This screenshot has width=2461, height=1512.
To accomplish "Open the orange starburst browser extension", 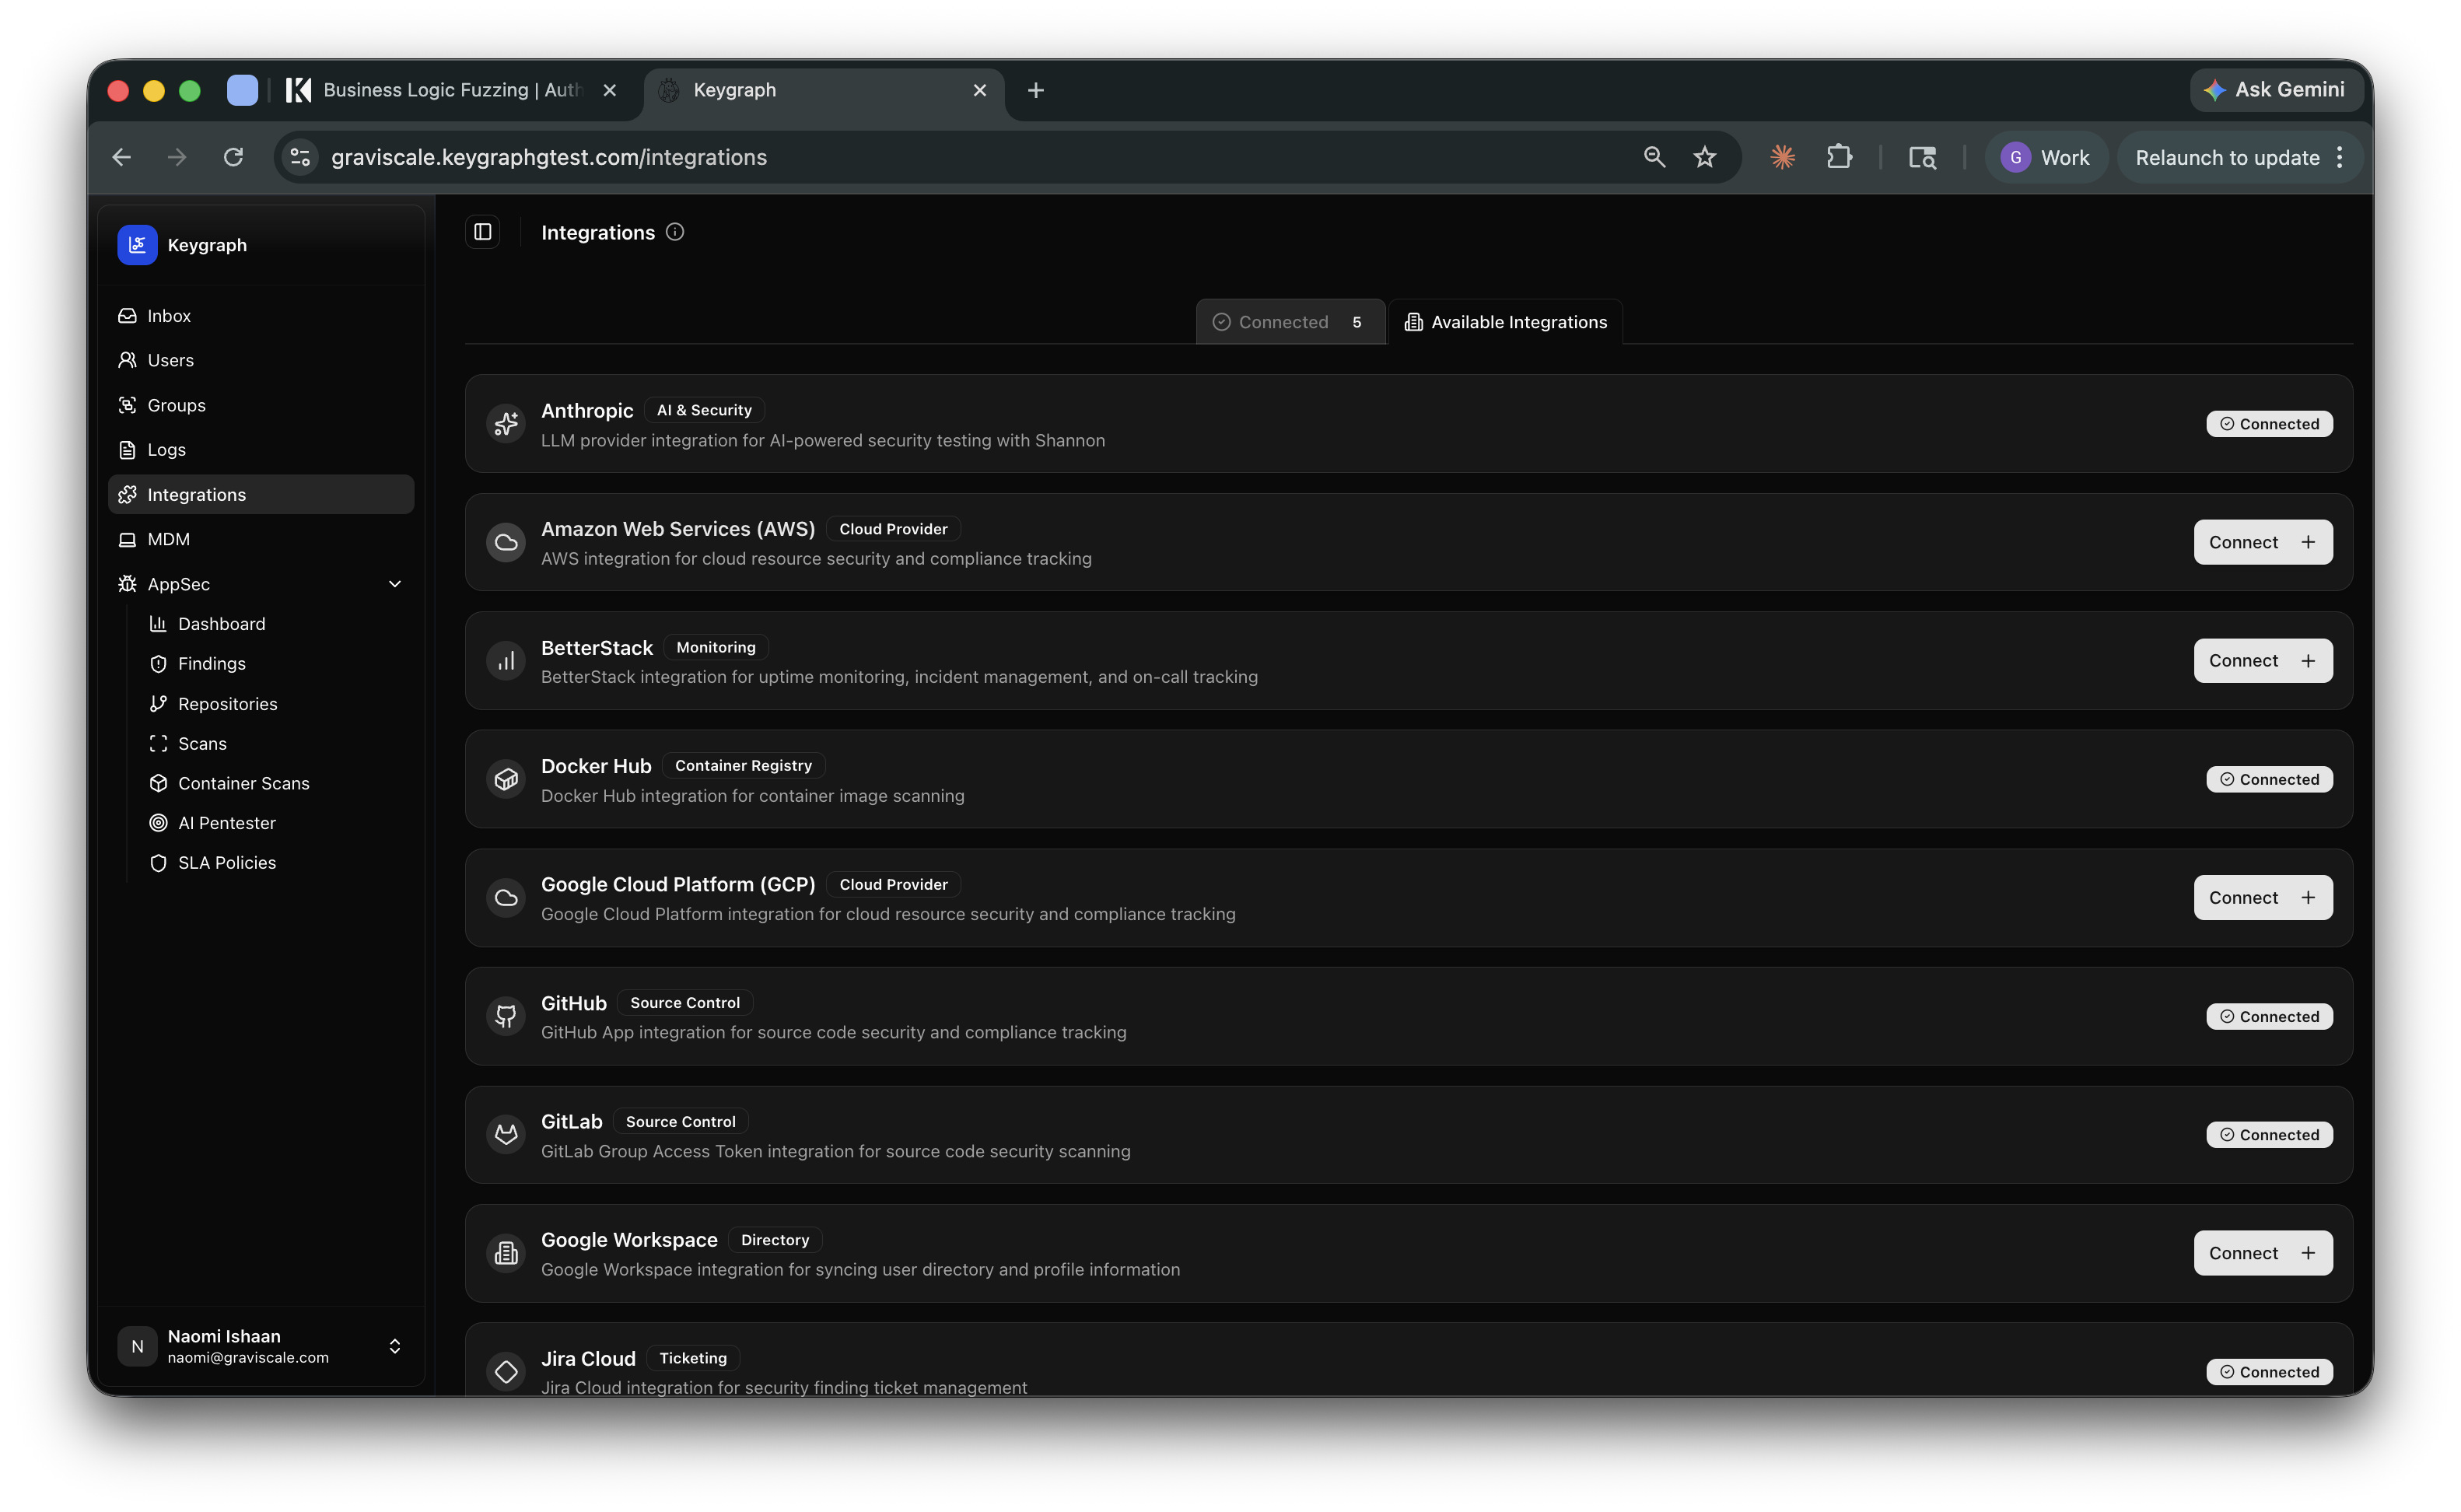I will [1783, 157].
